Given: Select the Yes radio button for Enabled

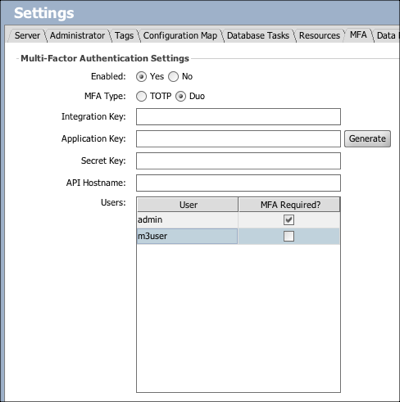Looking at the screenshot, I should point(141,77).
